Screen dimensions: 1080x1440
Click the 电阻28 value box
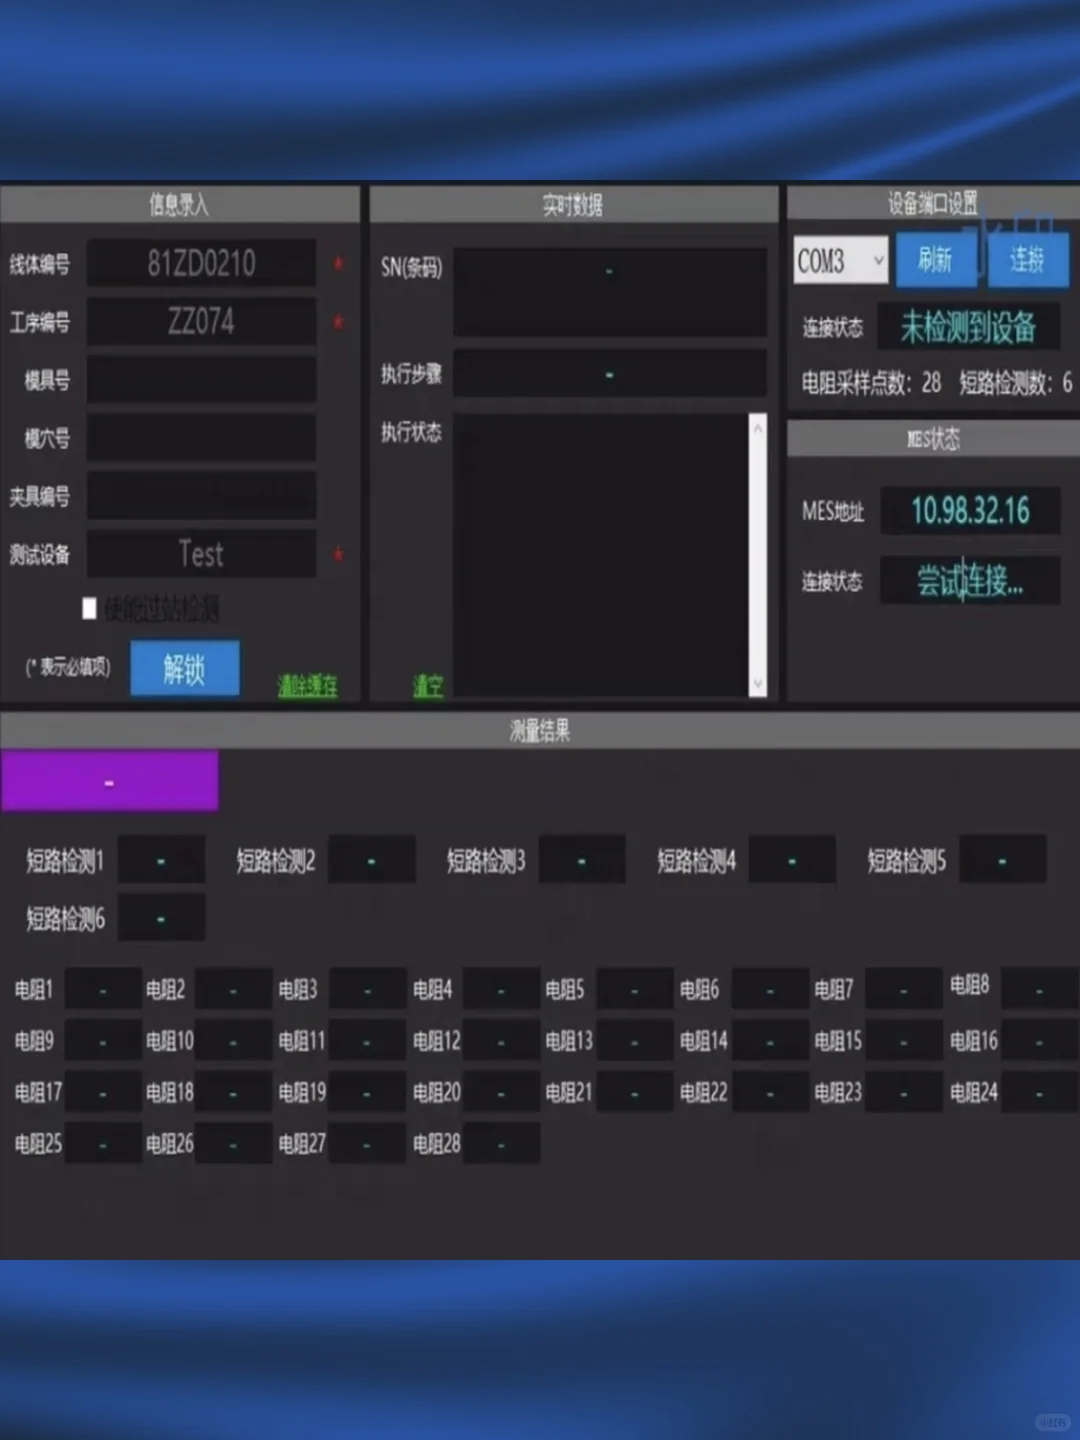(x=502, y=1143)
